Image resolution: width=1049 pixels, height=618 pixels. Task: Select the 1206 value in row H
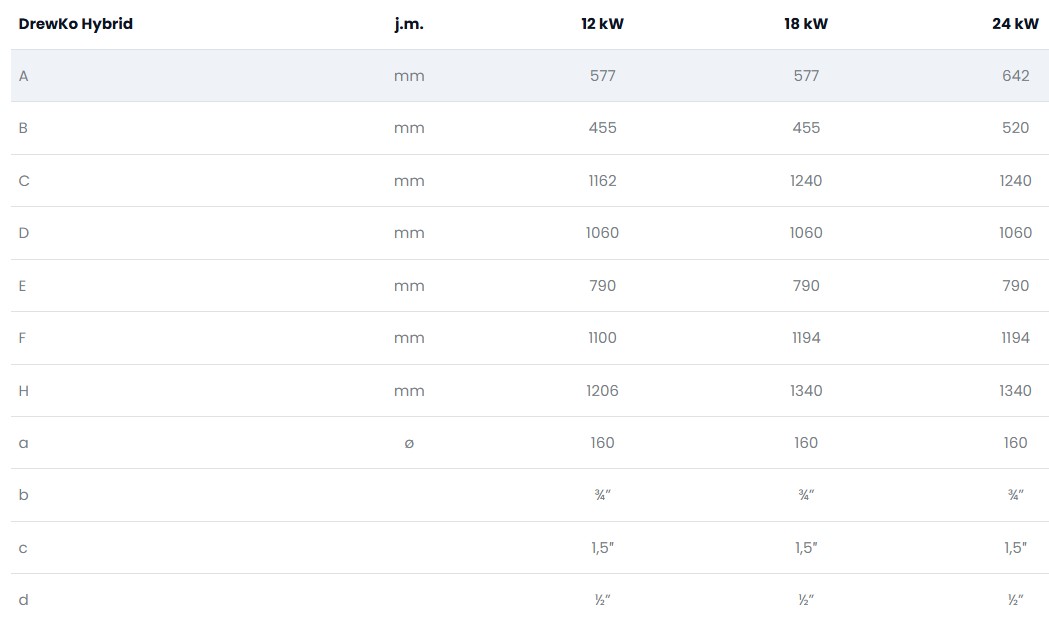tap(602, 391)
